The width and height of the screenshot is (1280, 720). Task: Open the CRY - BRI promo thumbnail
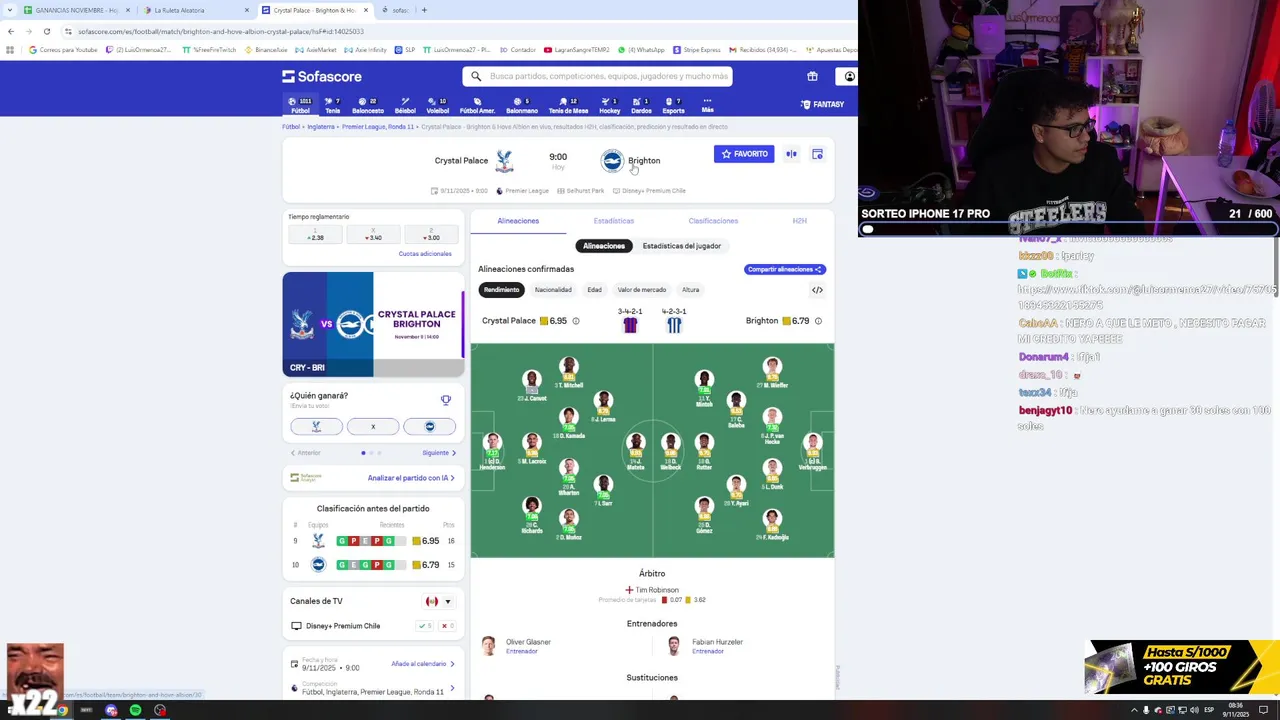[373, 324]
